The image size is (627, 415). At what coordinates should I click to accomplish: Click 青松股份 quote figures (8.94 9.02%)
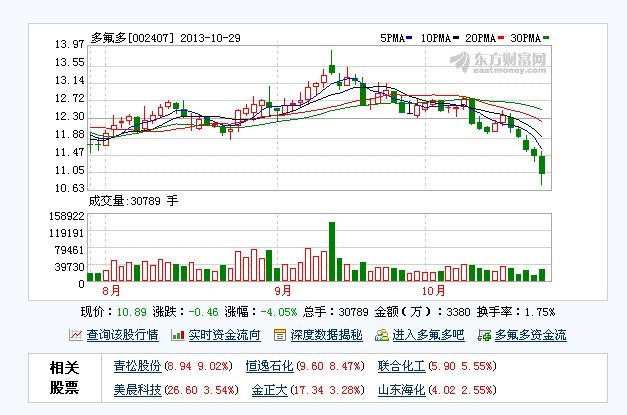199,366
